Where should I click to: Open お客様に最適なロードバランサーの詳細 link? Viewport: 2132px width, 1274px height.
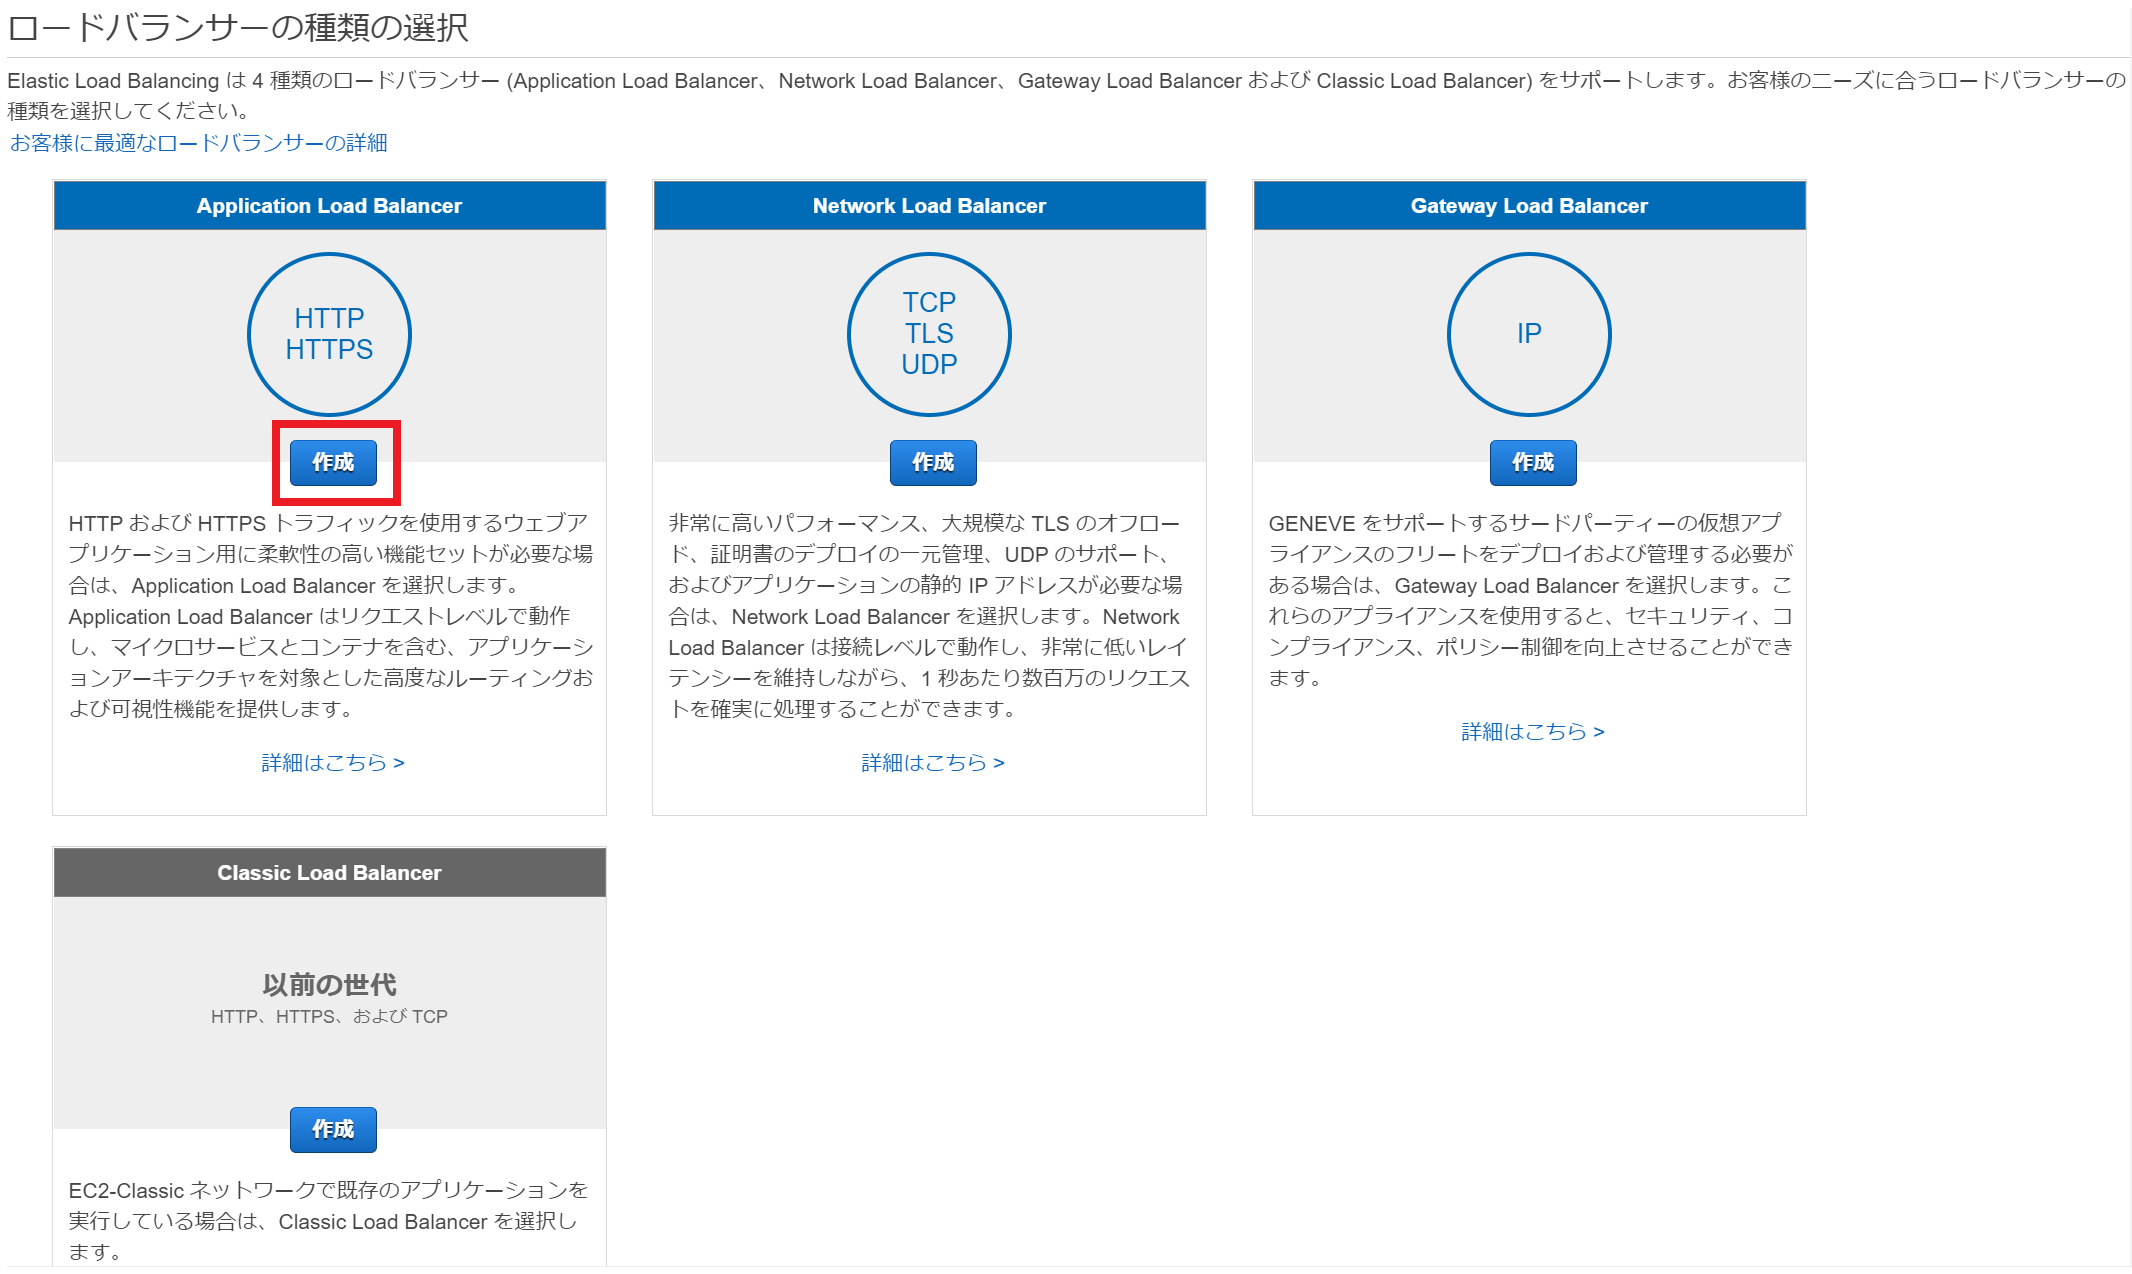pyautogui.click(x=198, y=143)
